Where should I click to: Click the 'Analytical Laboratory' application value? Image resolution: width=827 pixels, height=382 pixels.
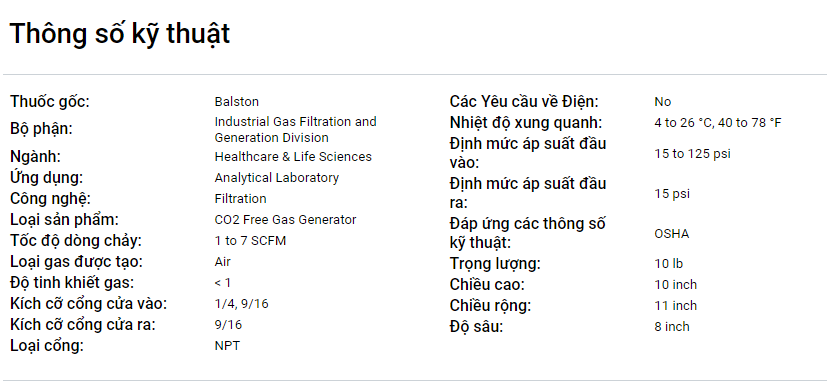[276, 178]
